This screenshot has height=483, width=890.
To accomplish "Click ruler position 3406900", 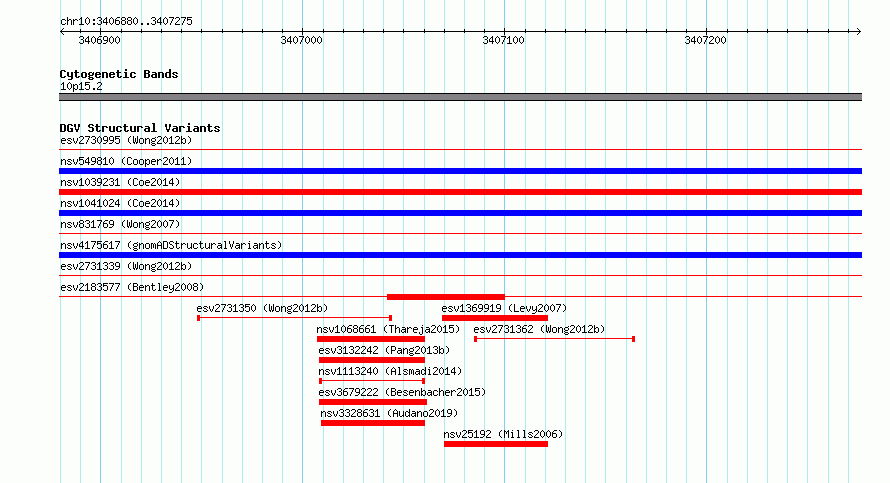I will point(99,40).
